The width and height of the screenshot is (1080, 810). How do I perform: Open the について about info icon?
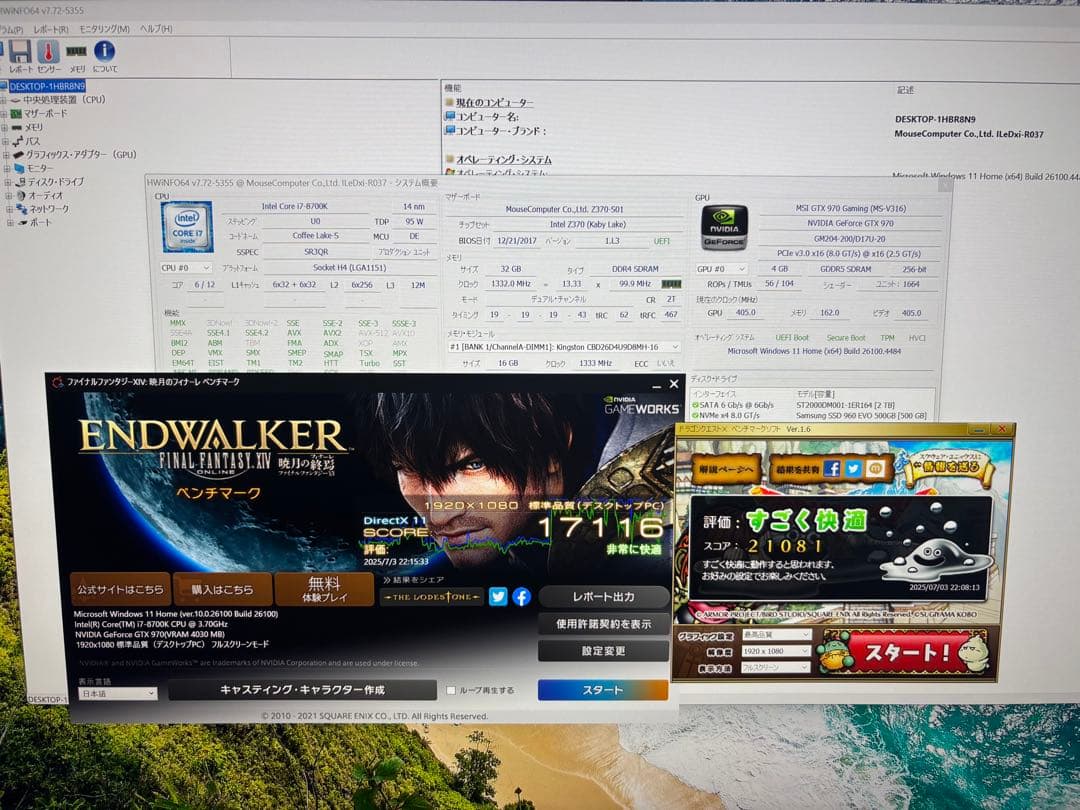coord(103,50)
